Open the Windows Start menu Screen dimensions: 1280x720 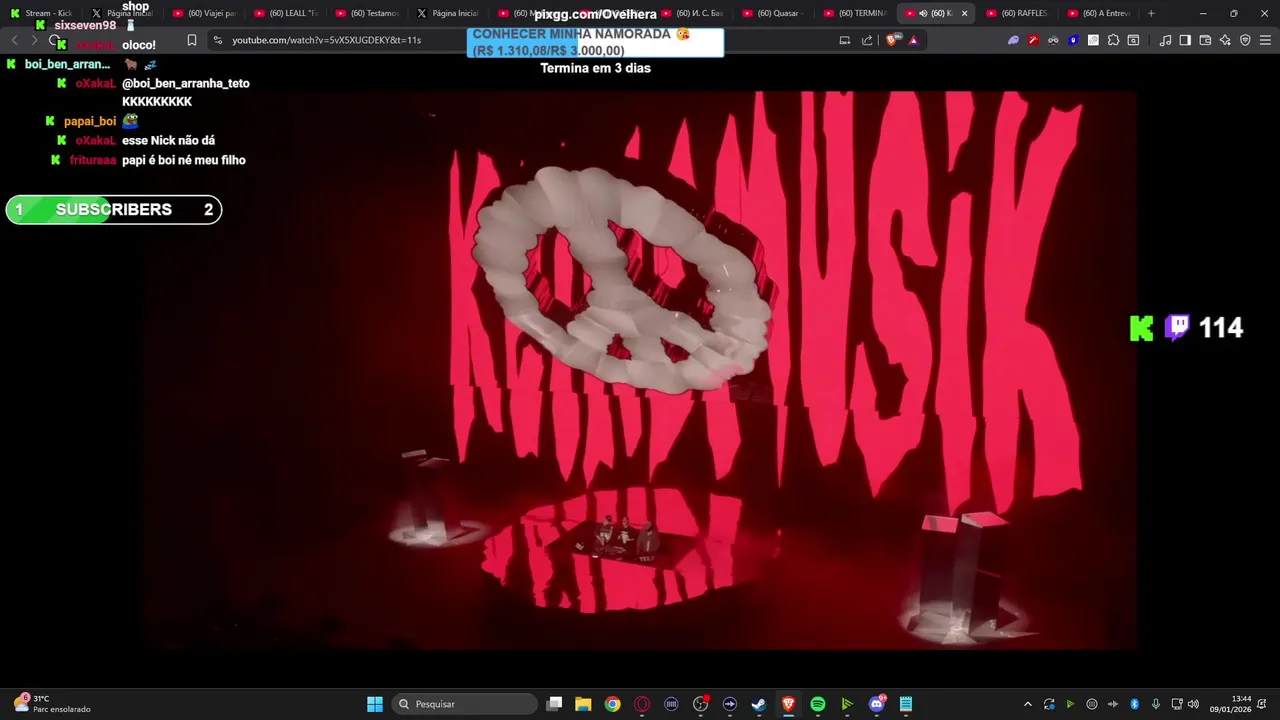[375, 704]
